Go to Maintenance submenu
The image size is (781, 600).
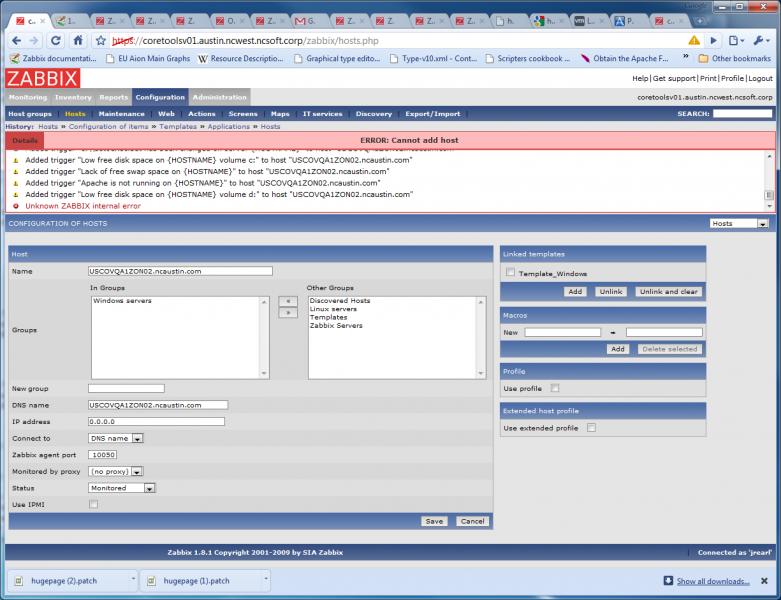click(122, 114)
